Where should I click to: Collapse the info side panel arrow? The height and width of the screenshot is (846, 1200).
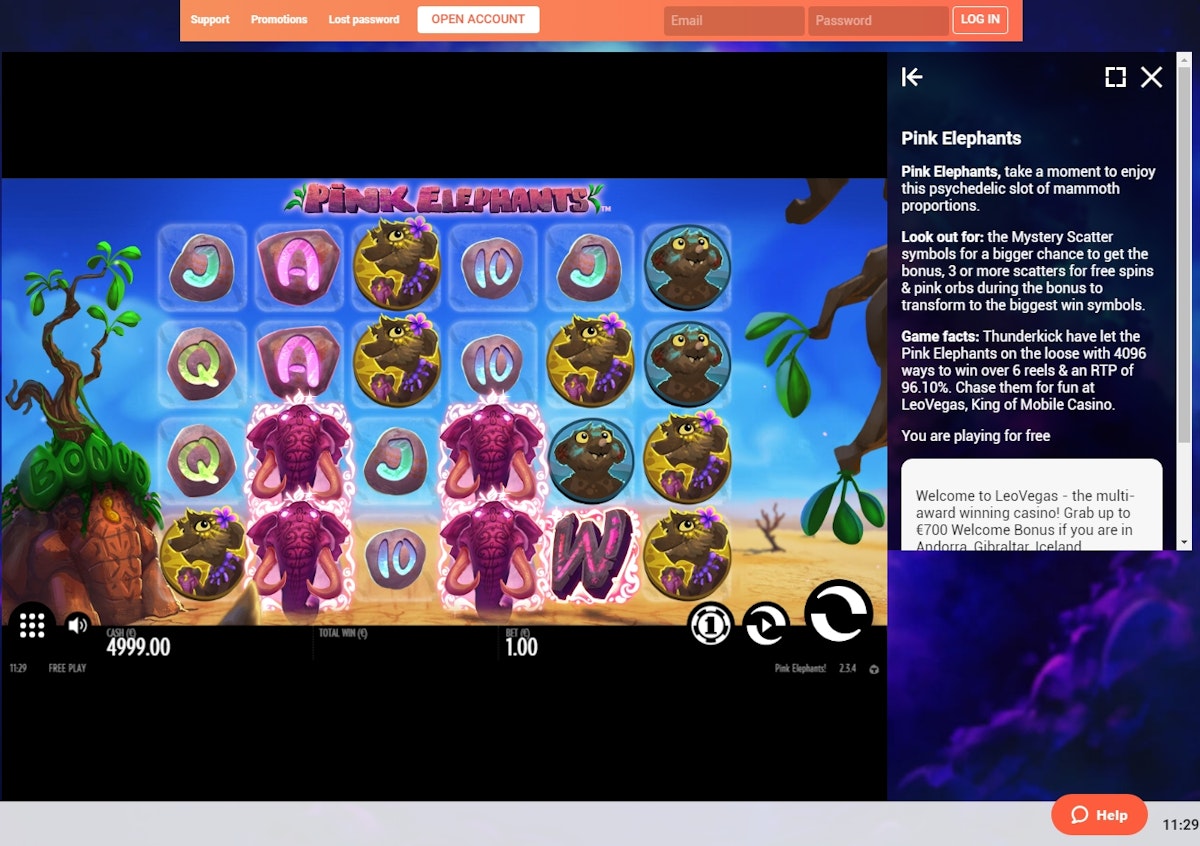tap(912, 77)
